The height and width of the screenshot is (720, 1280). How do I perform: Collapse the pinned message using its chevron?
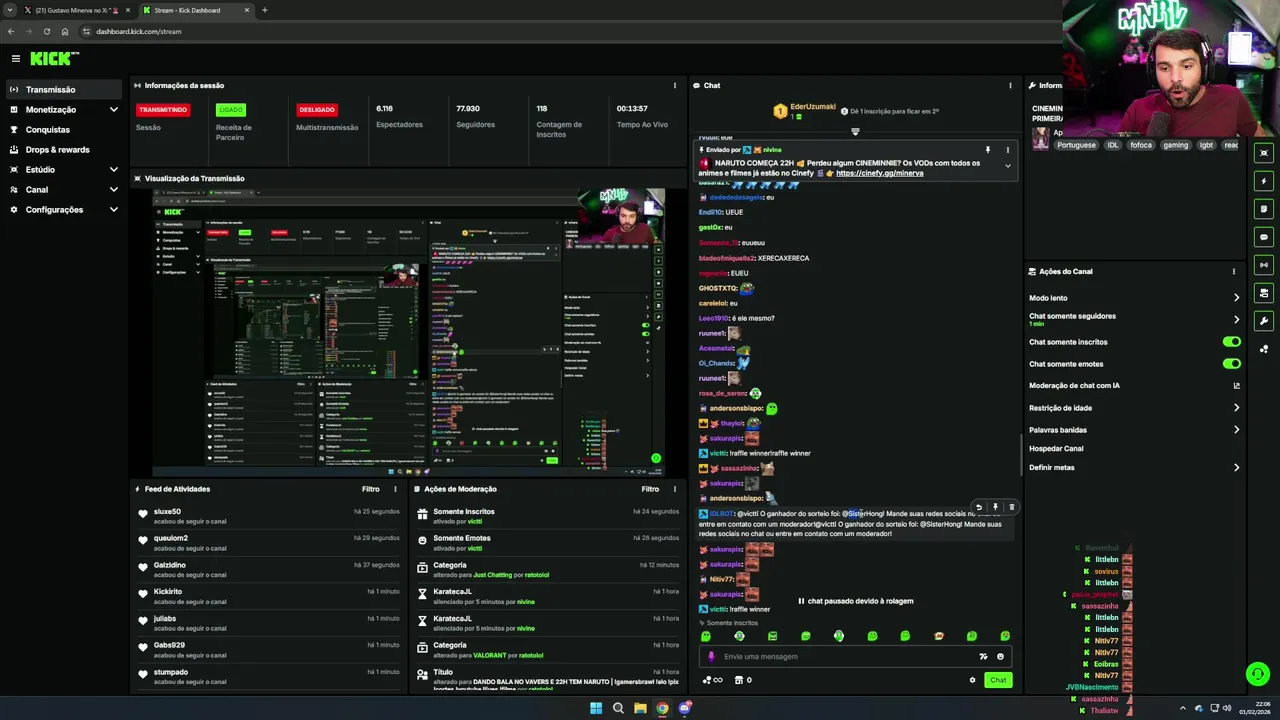[1007, 165]
